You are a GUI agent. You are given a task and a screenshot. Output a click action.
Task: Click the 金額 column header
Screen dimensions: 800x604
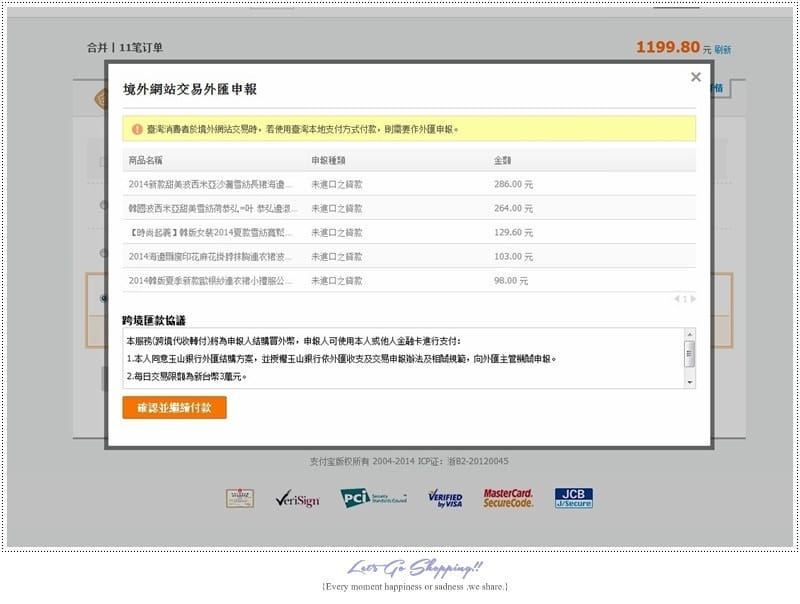502,160
